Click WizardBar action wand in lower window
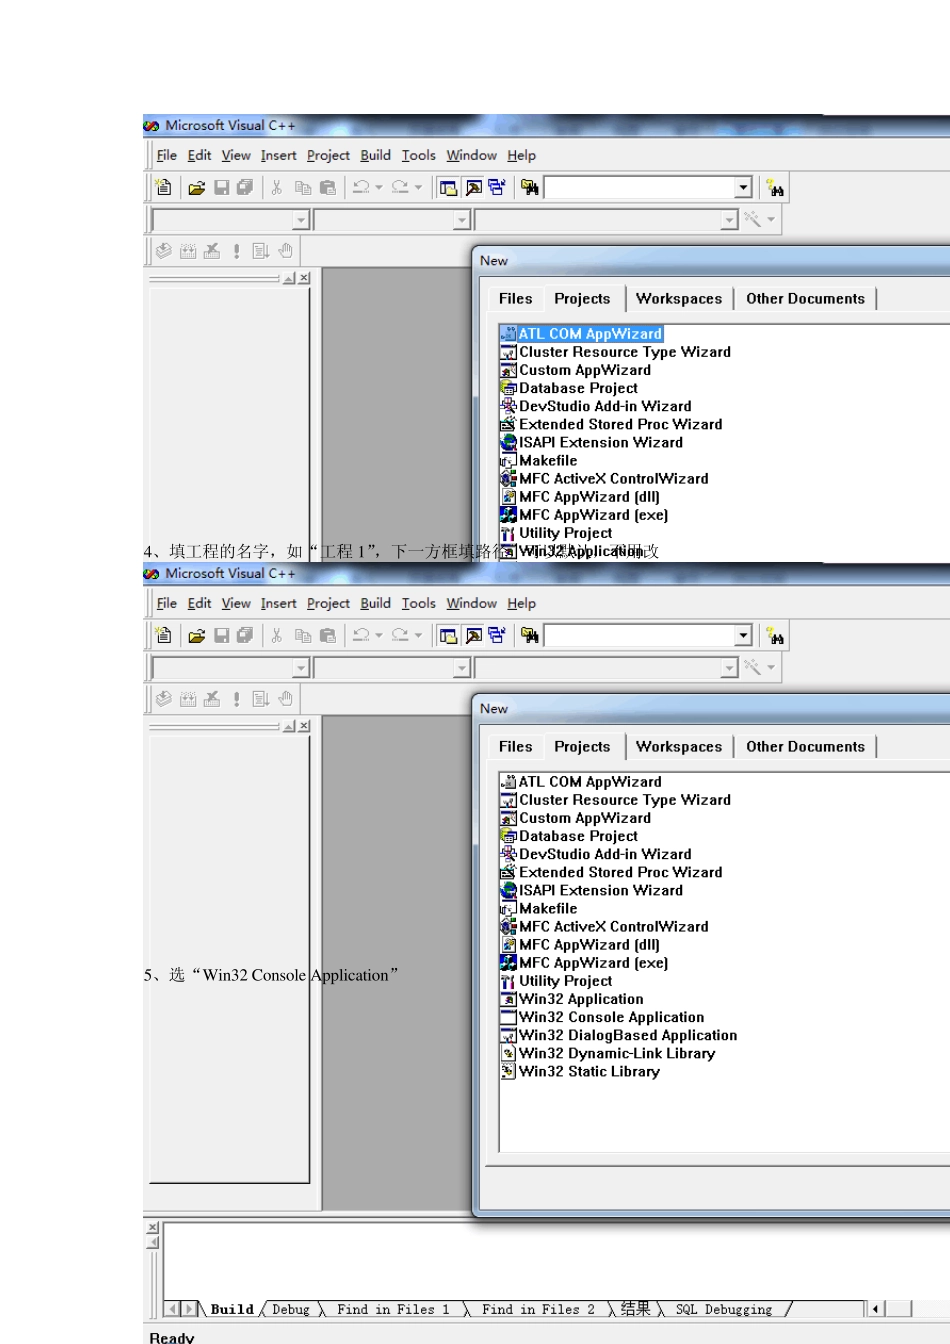The width and height of the screenshot is (950, 1344). [752, 667]
